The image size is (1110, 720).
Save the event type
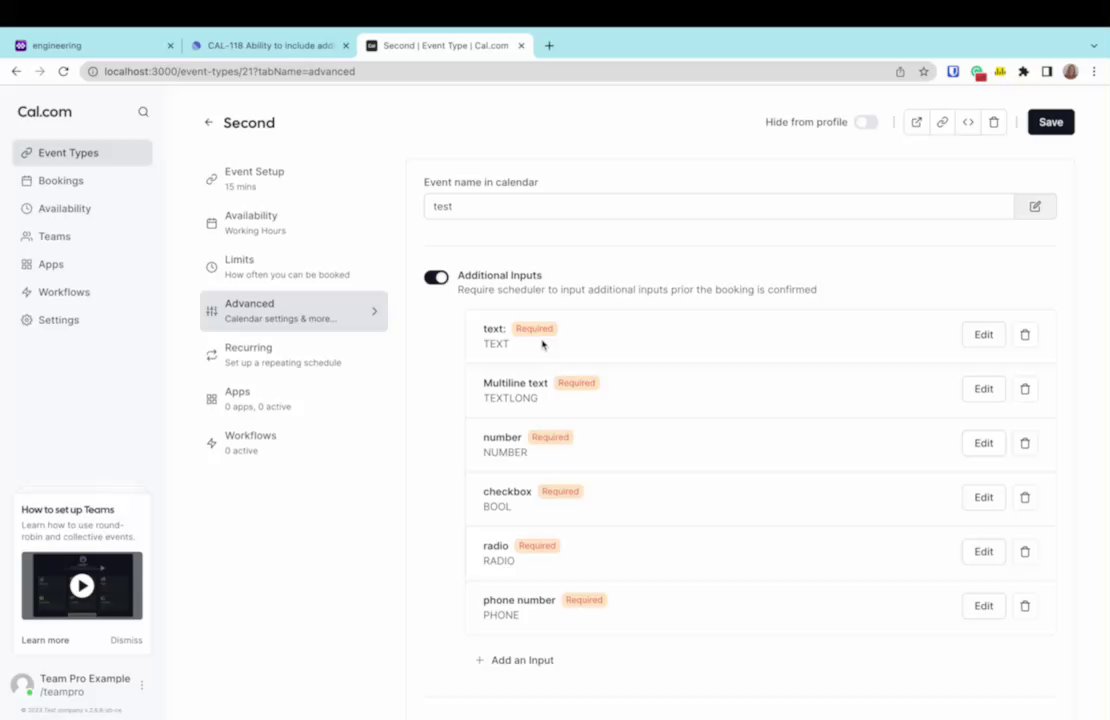click(1051, 122)
